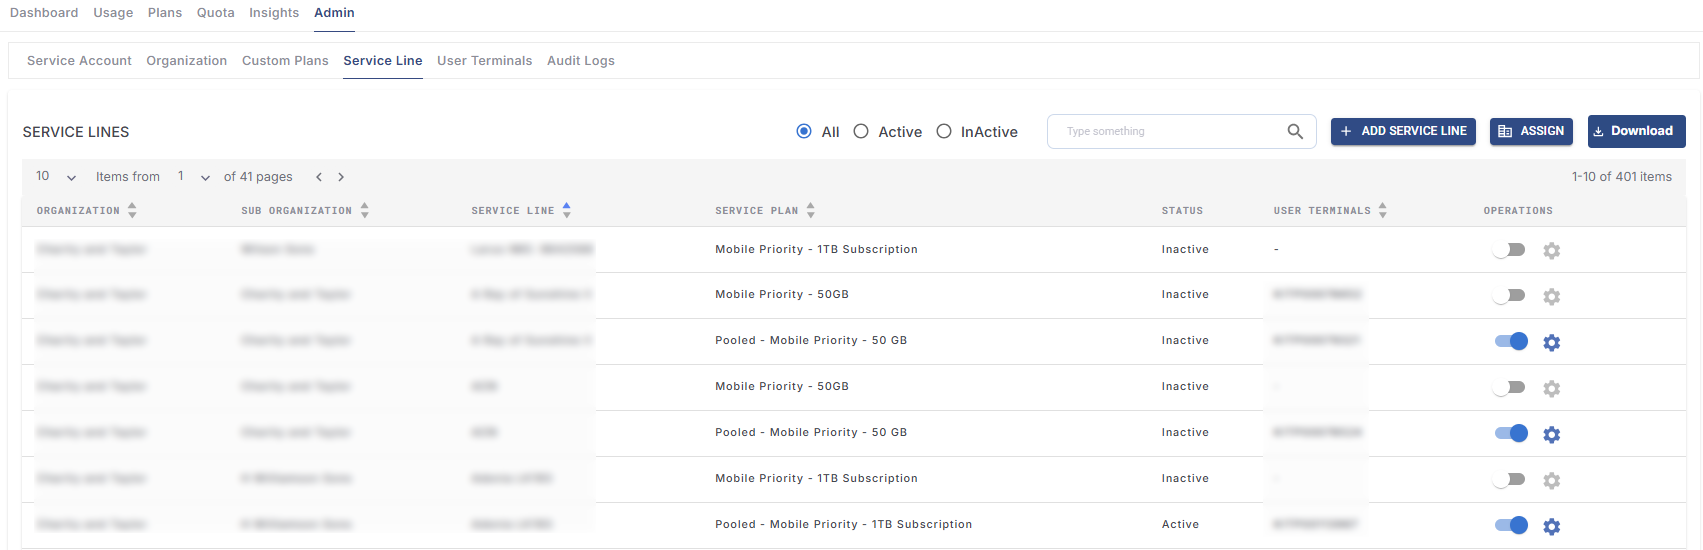
Task: Disable toggle on active Pooled 1TB Subscription row
Action: [x=1510, y=526]
